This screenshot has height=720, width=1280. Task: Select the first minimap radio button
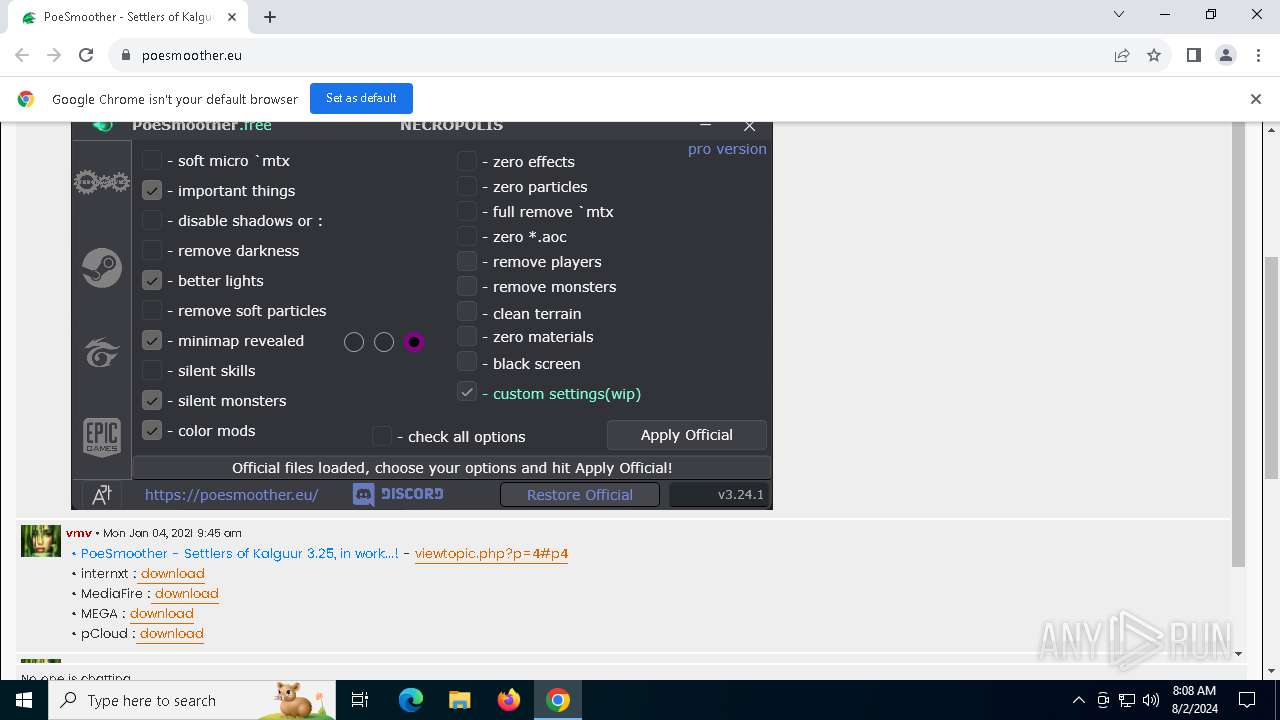click(x=354, y=342)
